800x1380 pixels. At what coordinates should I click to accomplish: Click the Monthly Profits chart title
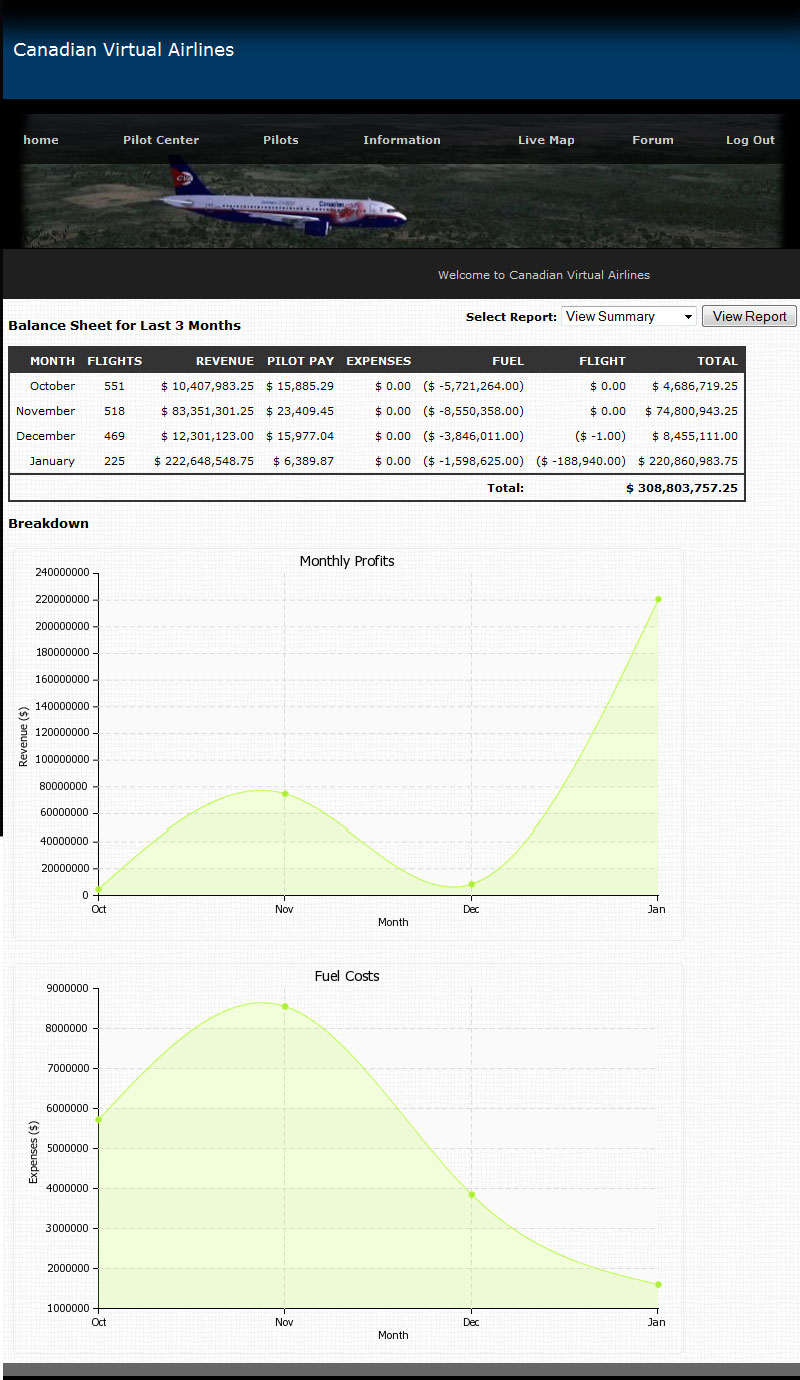[x=347, y=561]
